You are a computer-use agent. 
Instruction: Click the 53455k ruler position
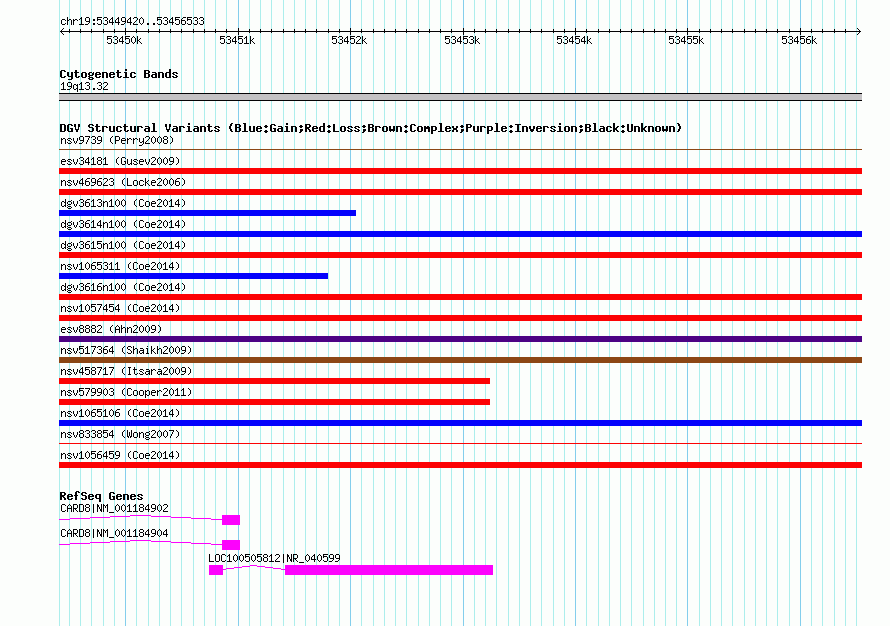click(x=686, y=40)
